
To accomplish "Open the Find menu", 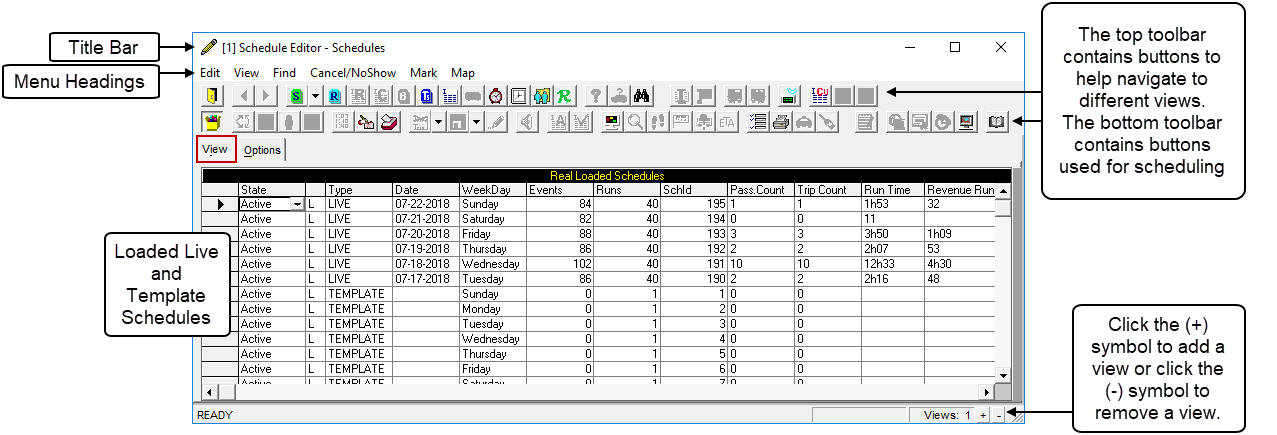I will pos(284,73).
